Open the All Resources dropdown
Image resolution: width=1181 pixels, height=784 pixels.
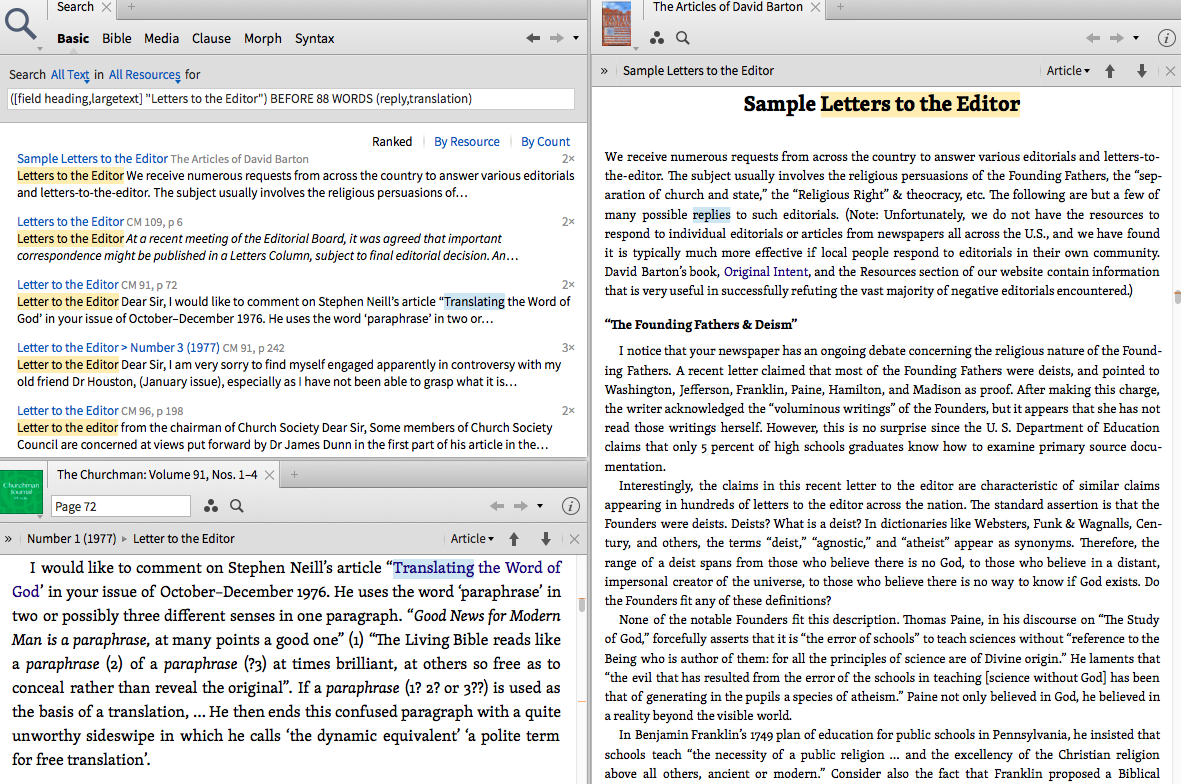click(x=145, y=75)
